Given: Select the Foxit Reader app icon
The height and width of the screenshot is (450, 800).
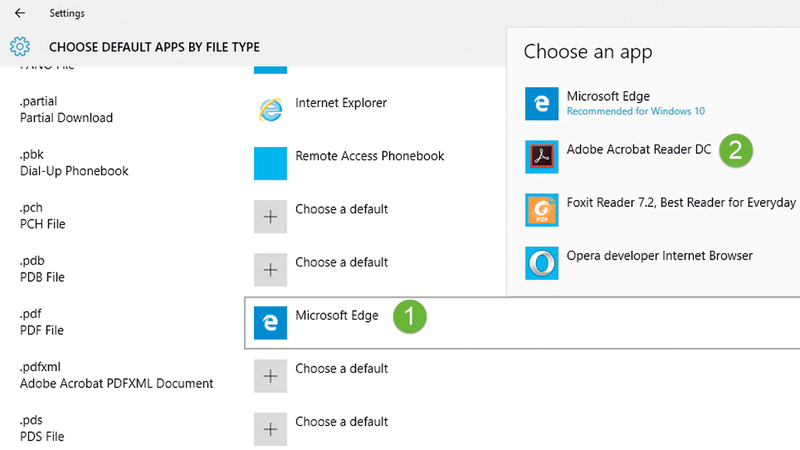Looking at the screenshot, I should point(541,210).
